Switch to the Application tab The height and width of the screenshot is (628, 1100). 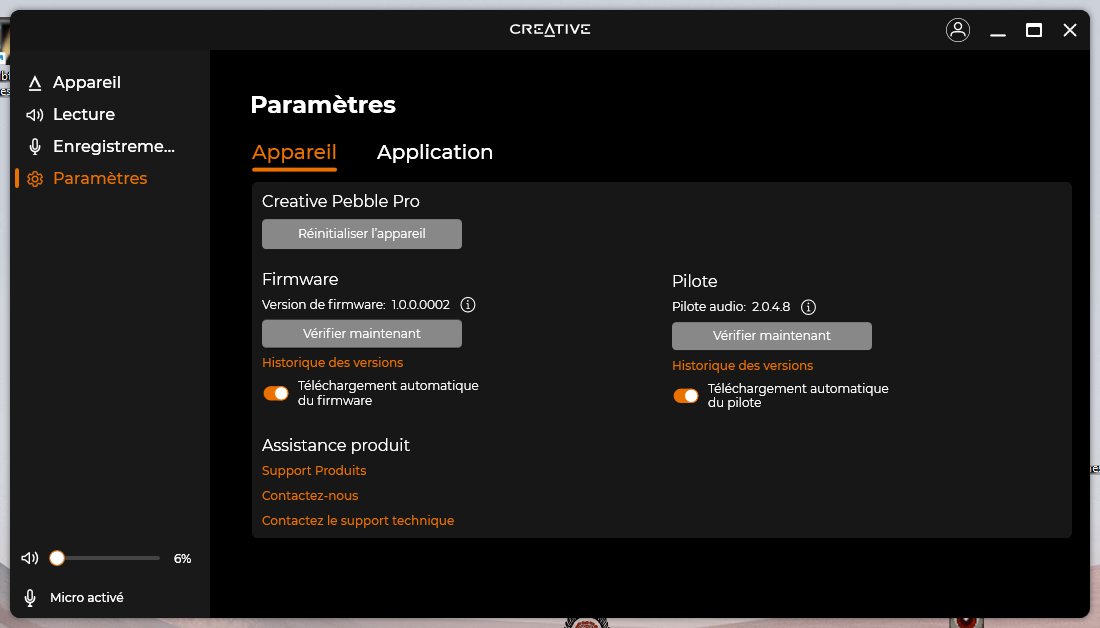coord(434,152)
